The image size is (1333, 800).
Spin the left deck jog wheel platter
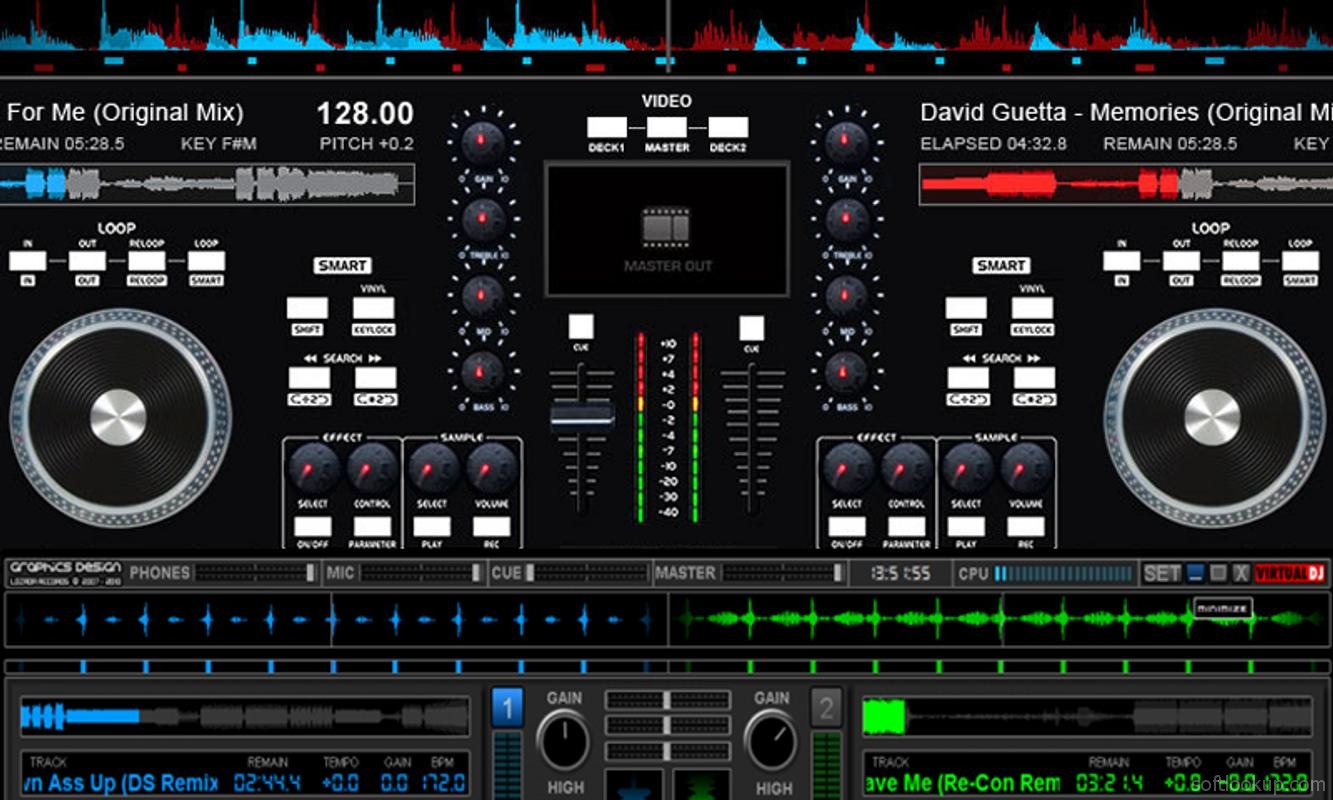[119, 417]
